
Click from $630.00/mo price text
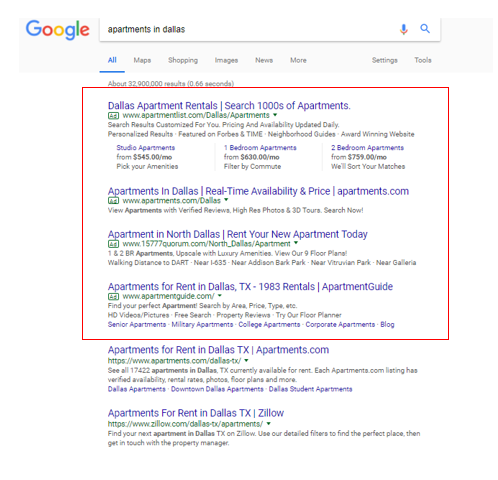coord(252,157)
